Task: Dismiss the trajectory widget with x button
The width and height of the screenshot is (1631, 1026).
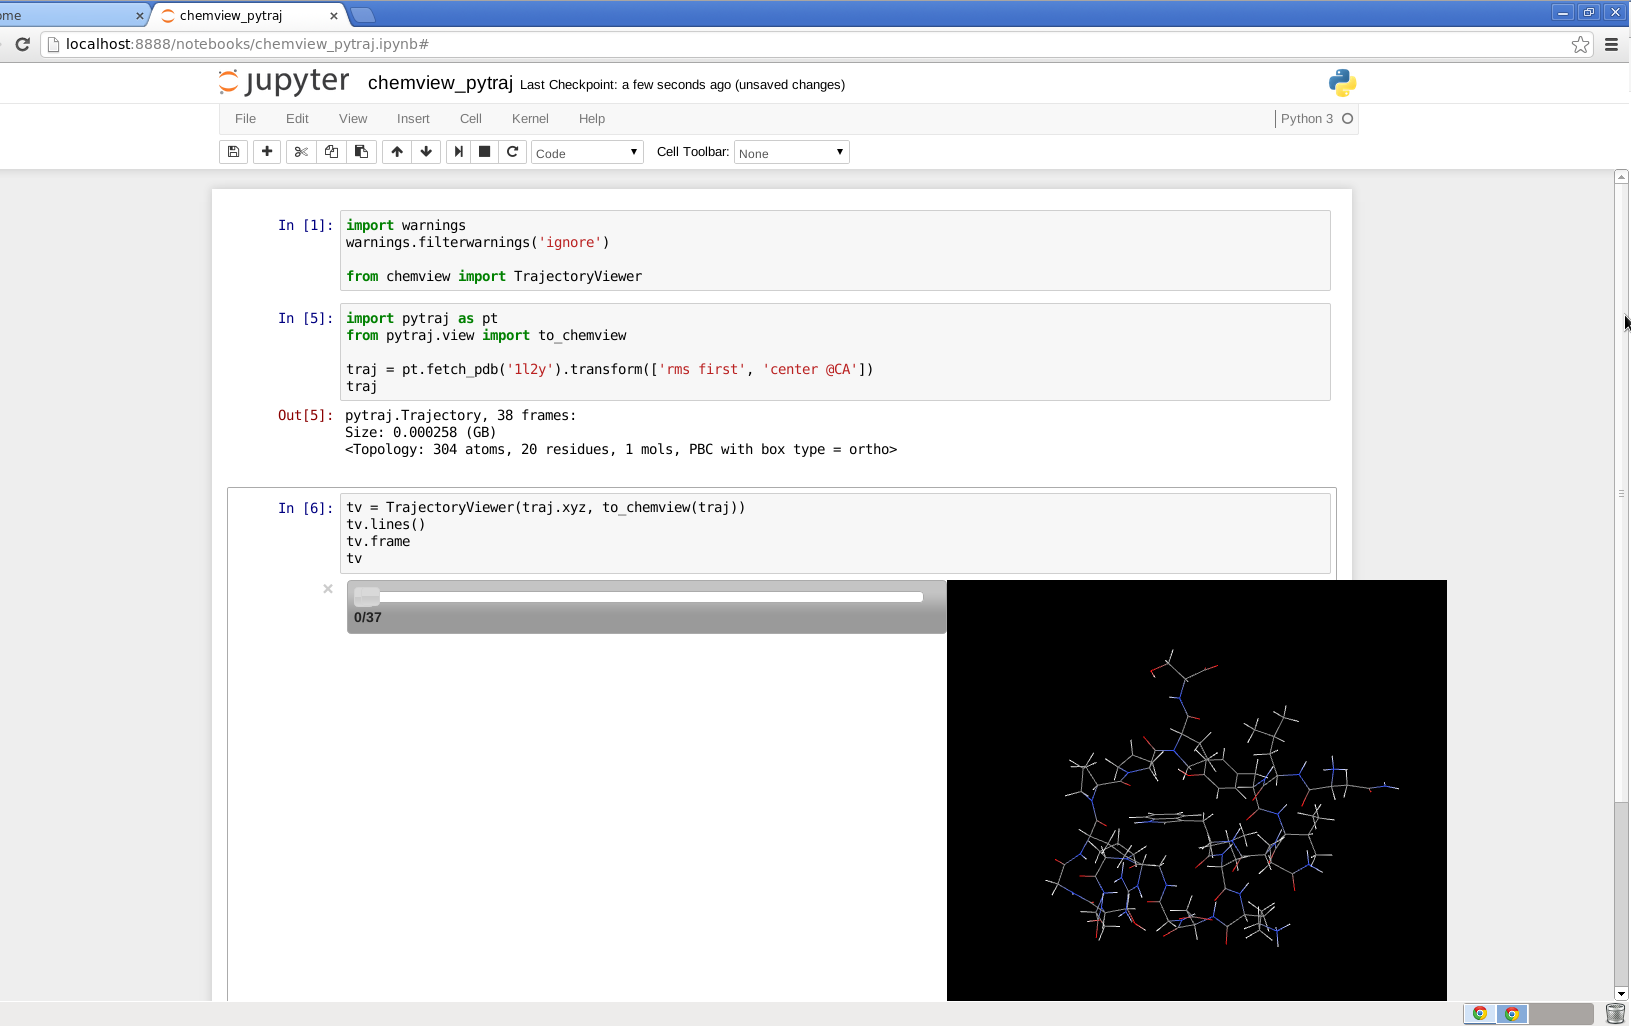Action: [x=327, y=589]
